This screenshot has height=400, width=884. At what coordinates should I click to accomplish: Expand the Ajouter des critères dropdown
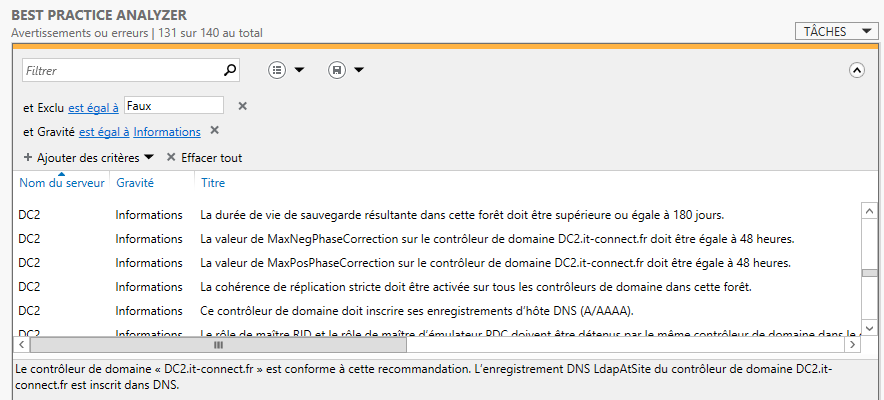click(88, 158)
